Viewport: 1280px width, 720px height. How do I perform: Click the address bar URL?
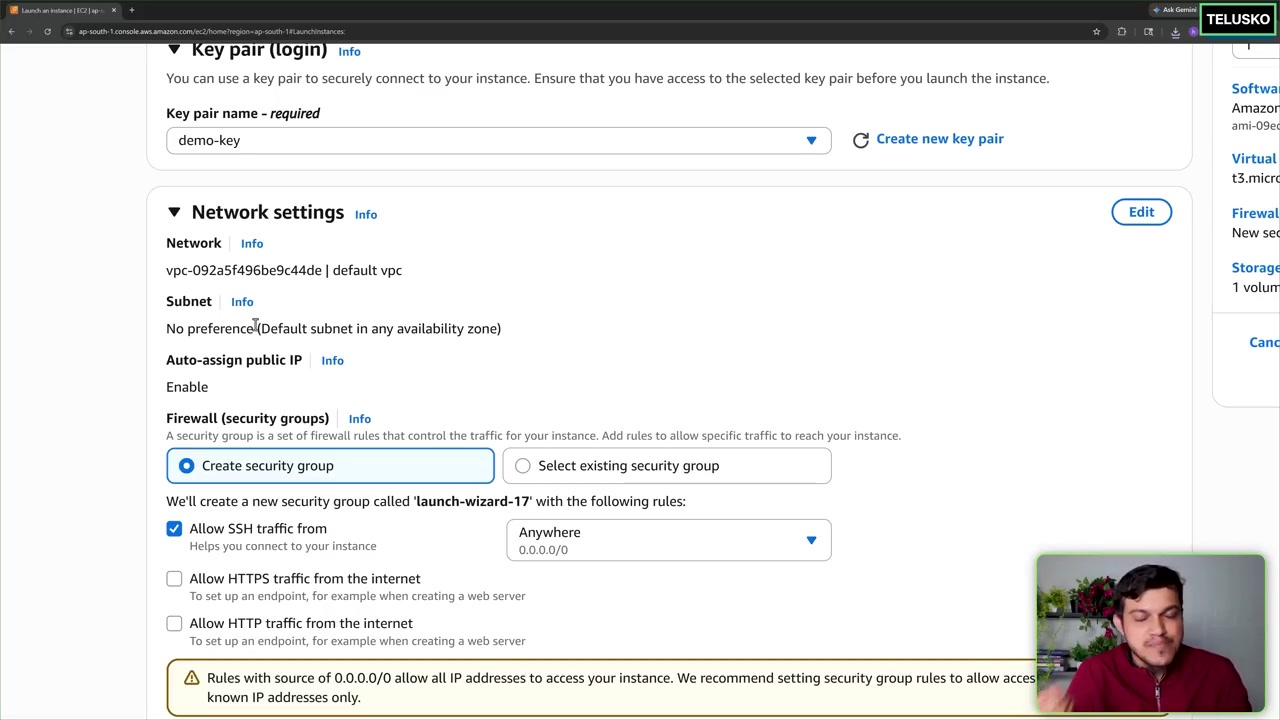(212, 31)
